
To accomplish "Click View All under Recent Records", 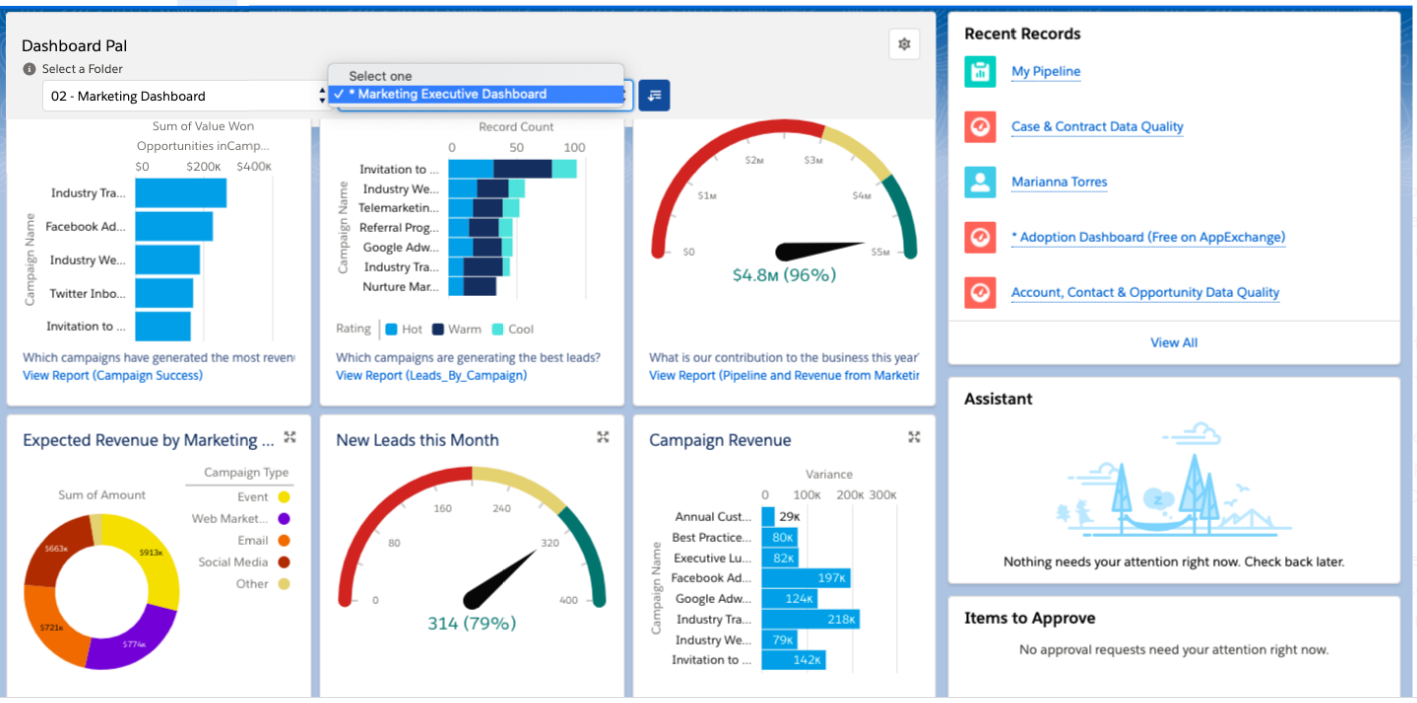I will (1173, 342).
